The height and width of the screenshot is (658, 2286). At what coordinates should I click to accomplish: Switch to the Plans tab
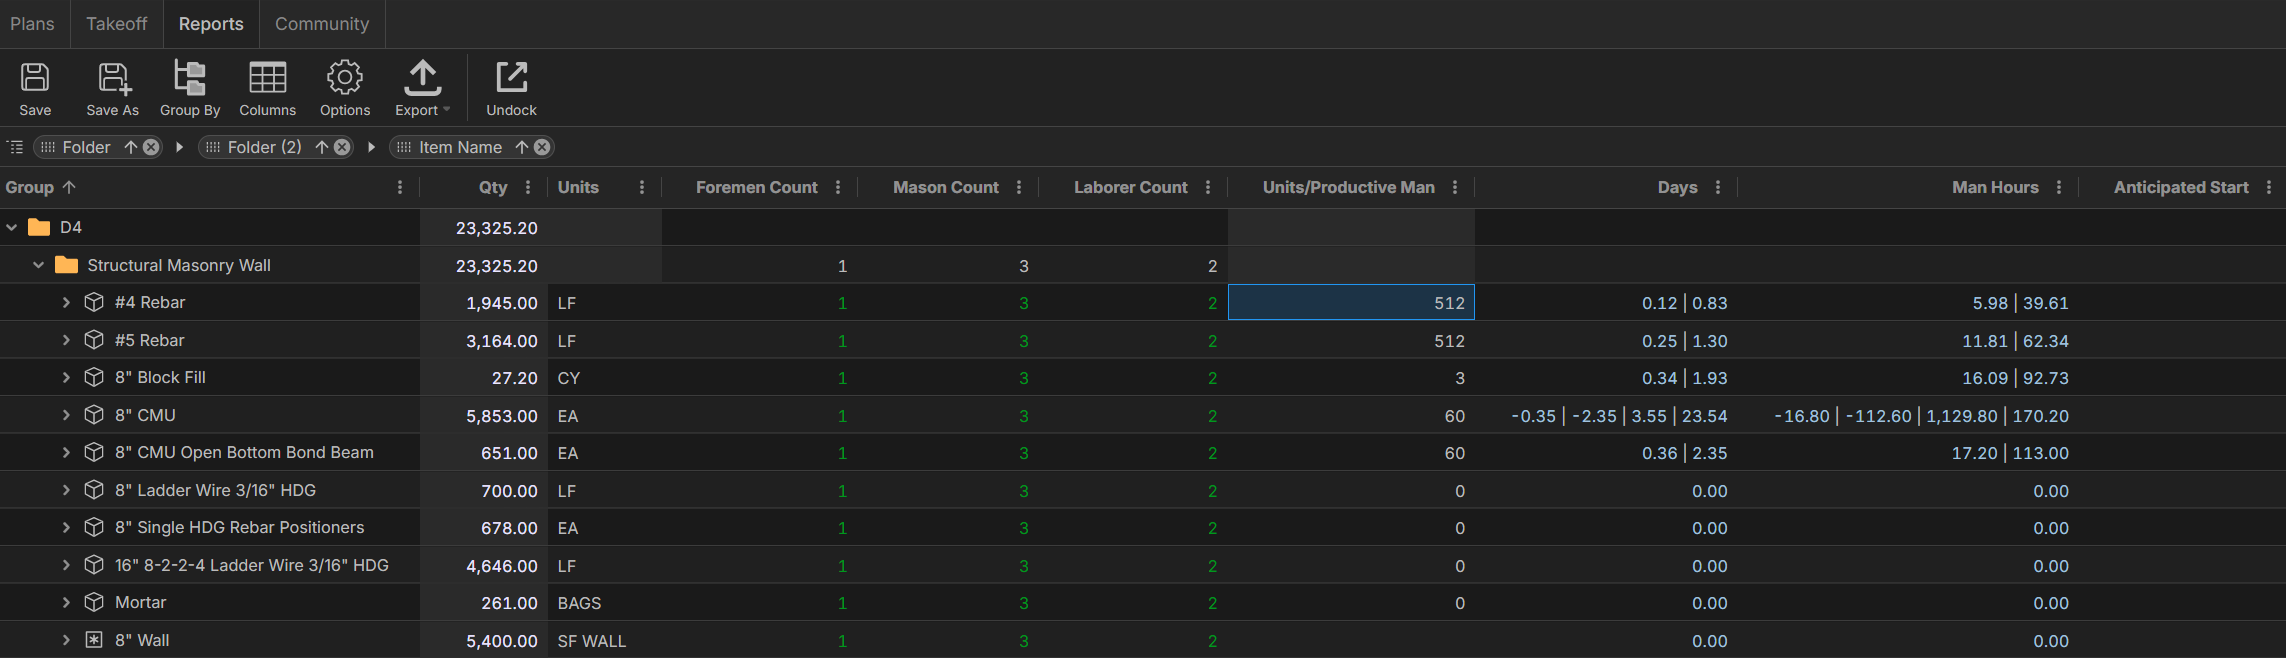[32, 24]
